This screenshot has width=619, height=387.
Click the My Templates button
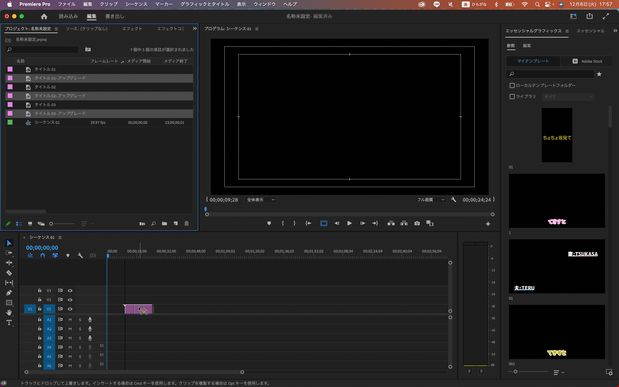tap(533, 61)
